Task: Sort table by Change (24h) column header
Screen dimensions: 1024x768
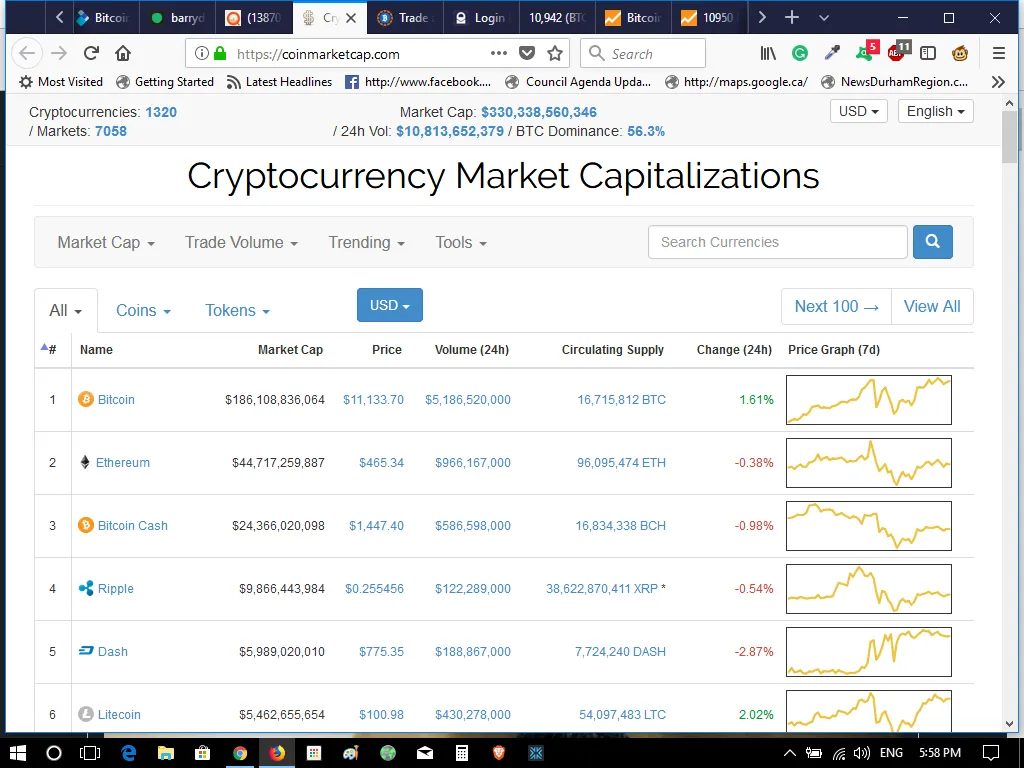Action: click(x=734, y=349)
